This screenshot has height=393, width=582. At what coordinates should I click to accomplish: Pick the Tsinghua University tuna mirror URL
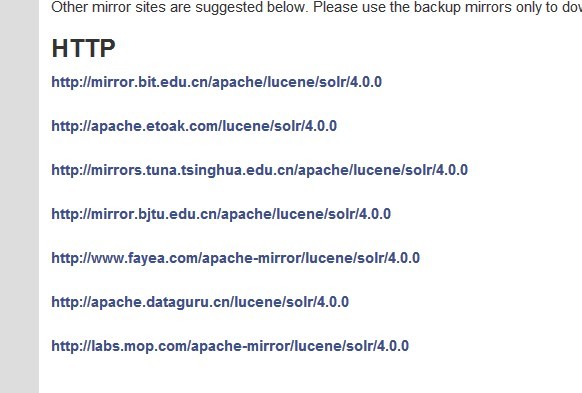coord(259,170)
